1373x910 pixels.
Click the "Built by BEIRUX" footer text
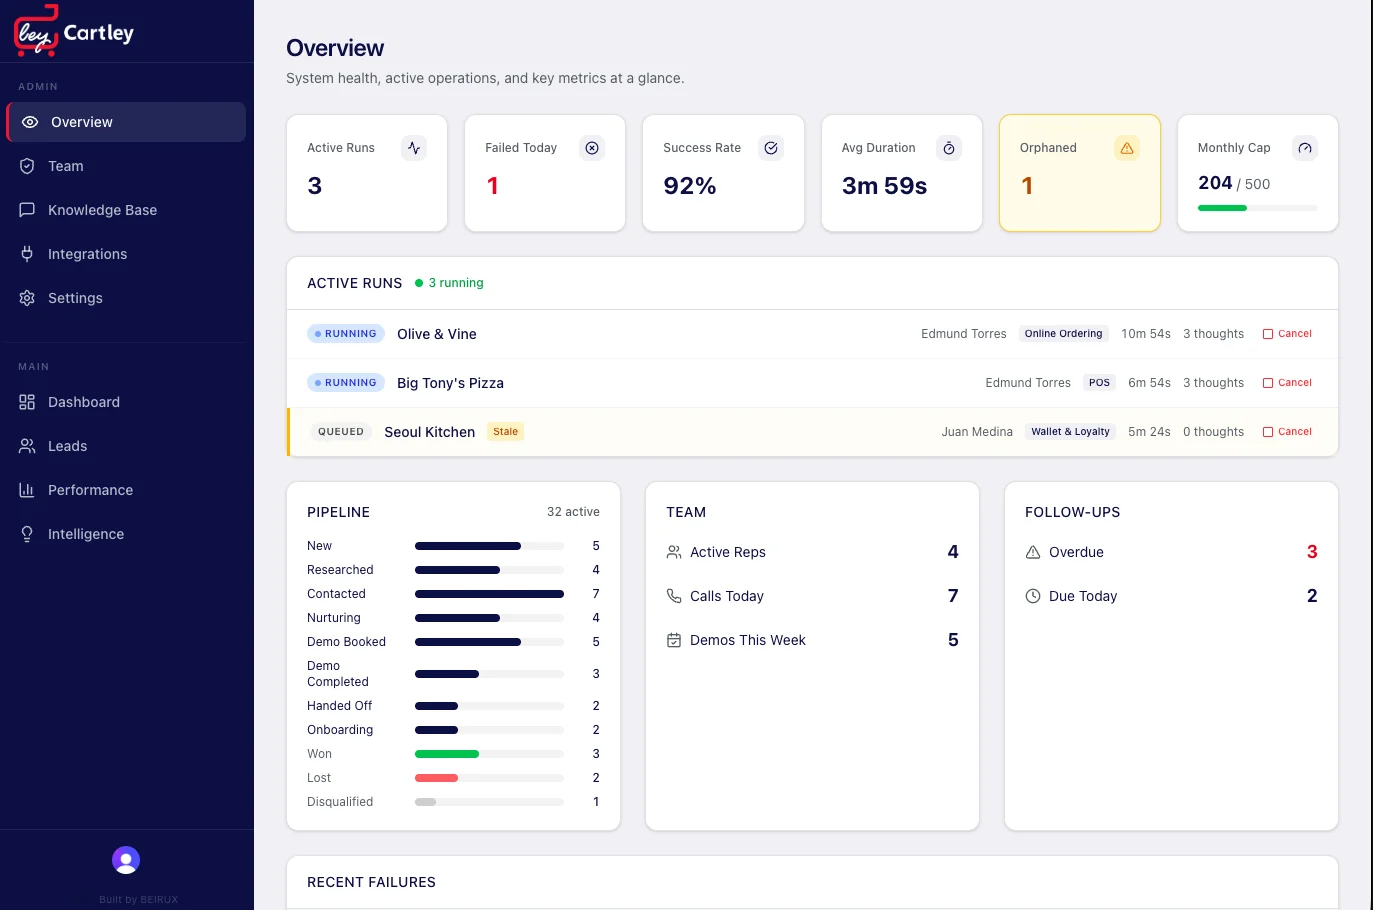coord(138,900)
